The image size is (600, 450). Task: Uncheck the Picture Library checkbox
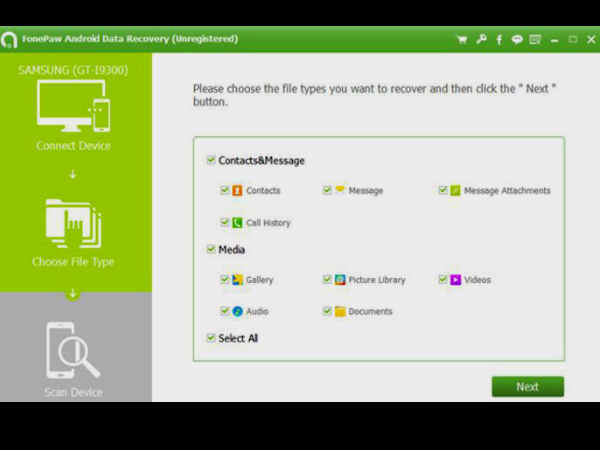tap(327, 279)
